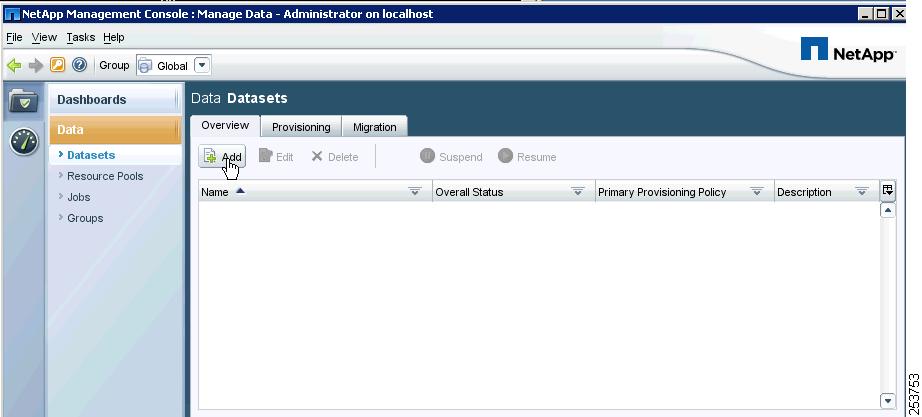Click the Global group selector field
The image size is (922, 417).
tap(173, 65)
